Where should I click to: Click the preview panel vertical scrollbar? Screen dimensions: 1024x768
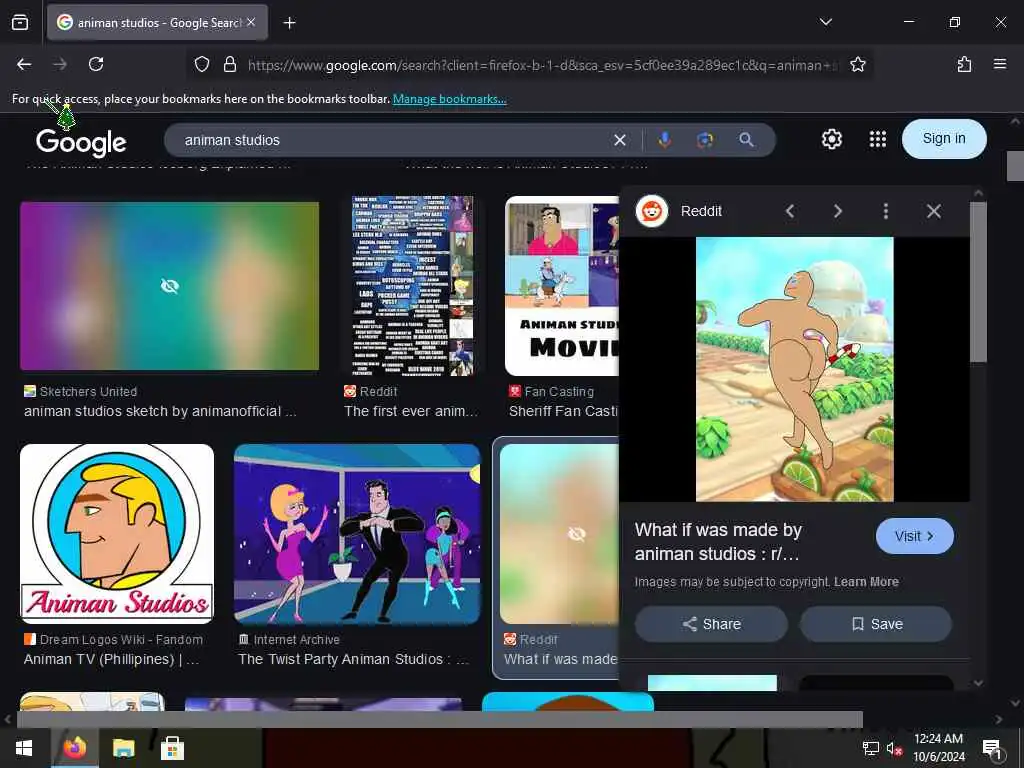click(978, 281)
